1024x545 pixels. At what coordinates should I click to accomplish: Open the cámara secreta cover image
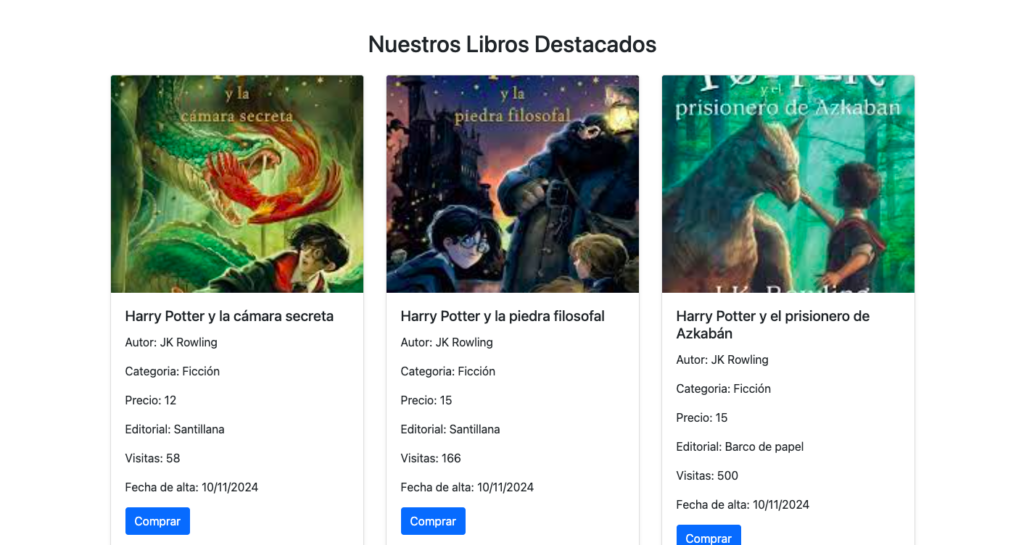pyautogui.click(x=237, y=183)
